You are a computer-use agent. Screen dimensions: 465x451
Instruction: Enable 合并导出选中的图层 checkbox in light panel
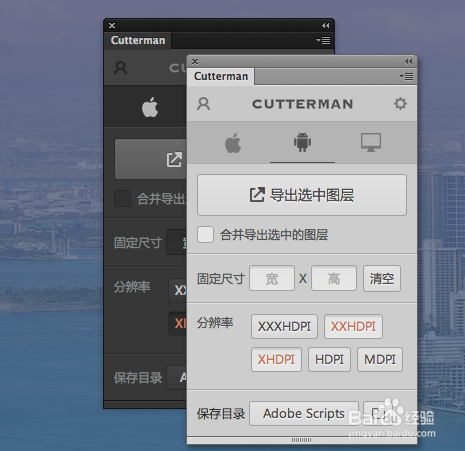[x=205, y=235]
